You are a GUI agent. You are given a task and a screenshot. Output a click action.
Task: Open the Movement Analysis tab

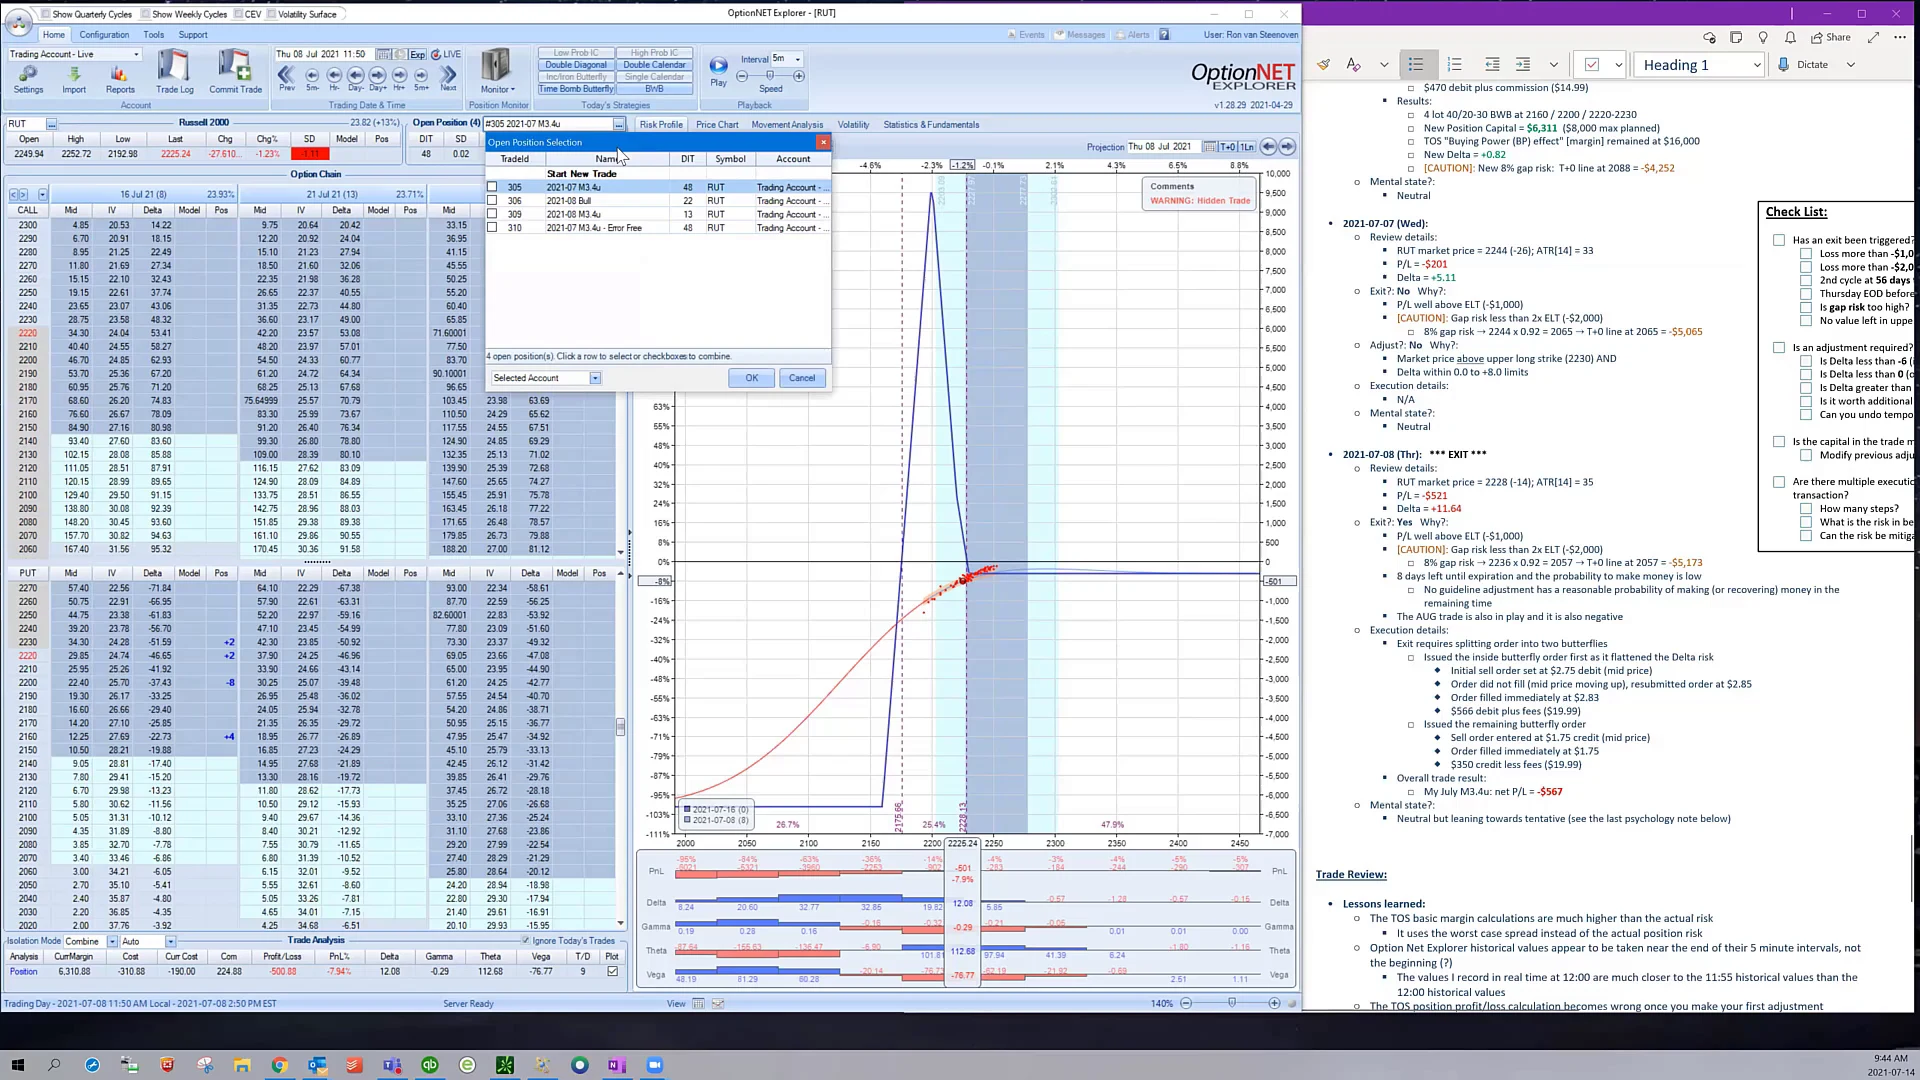(x=787, y=125)
